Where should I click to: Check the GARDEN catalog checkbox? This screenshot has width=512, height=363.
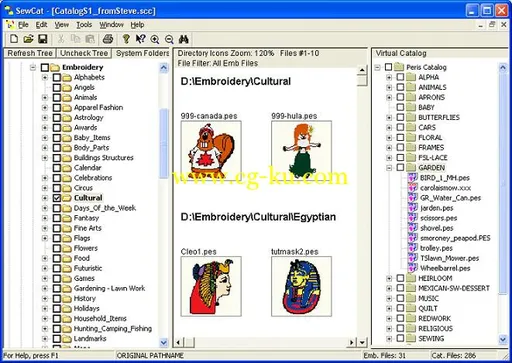pyautogui.click(x=400, y=167)
